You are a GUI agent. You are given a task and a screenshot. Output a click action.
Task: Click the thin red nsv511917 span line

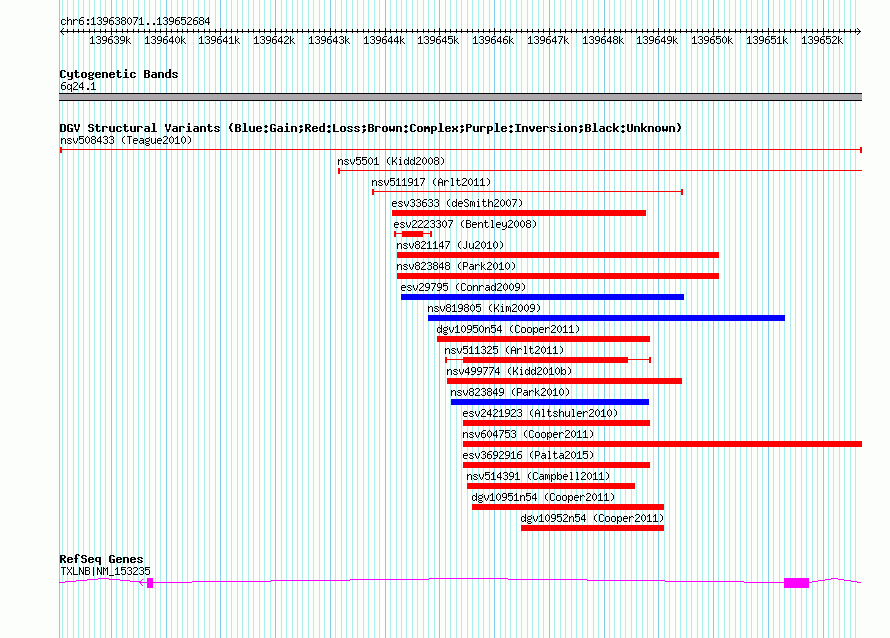pos(527,192)
